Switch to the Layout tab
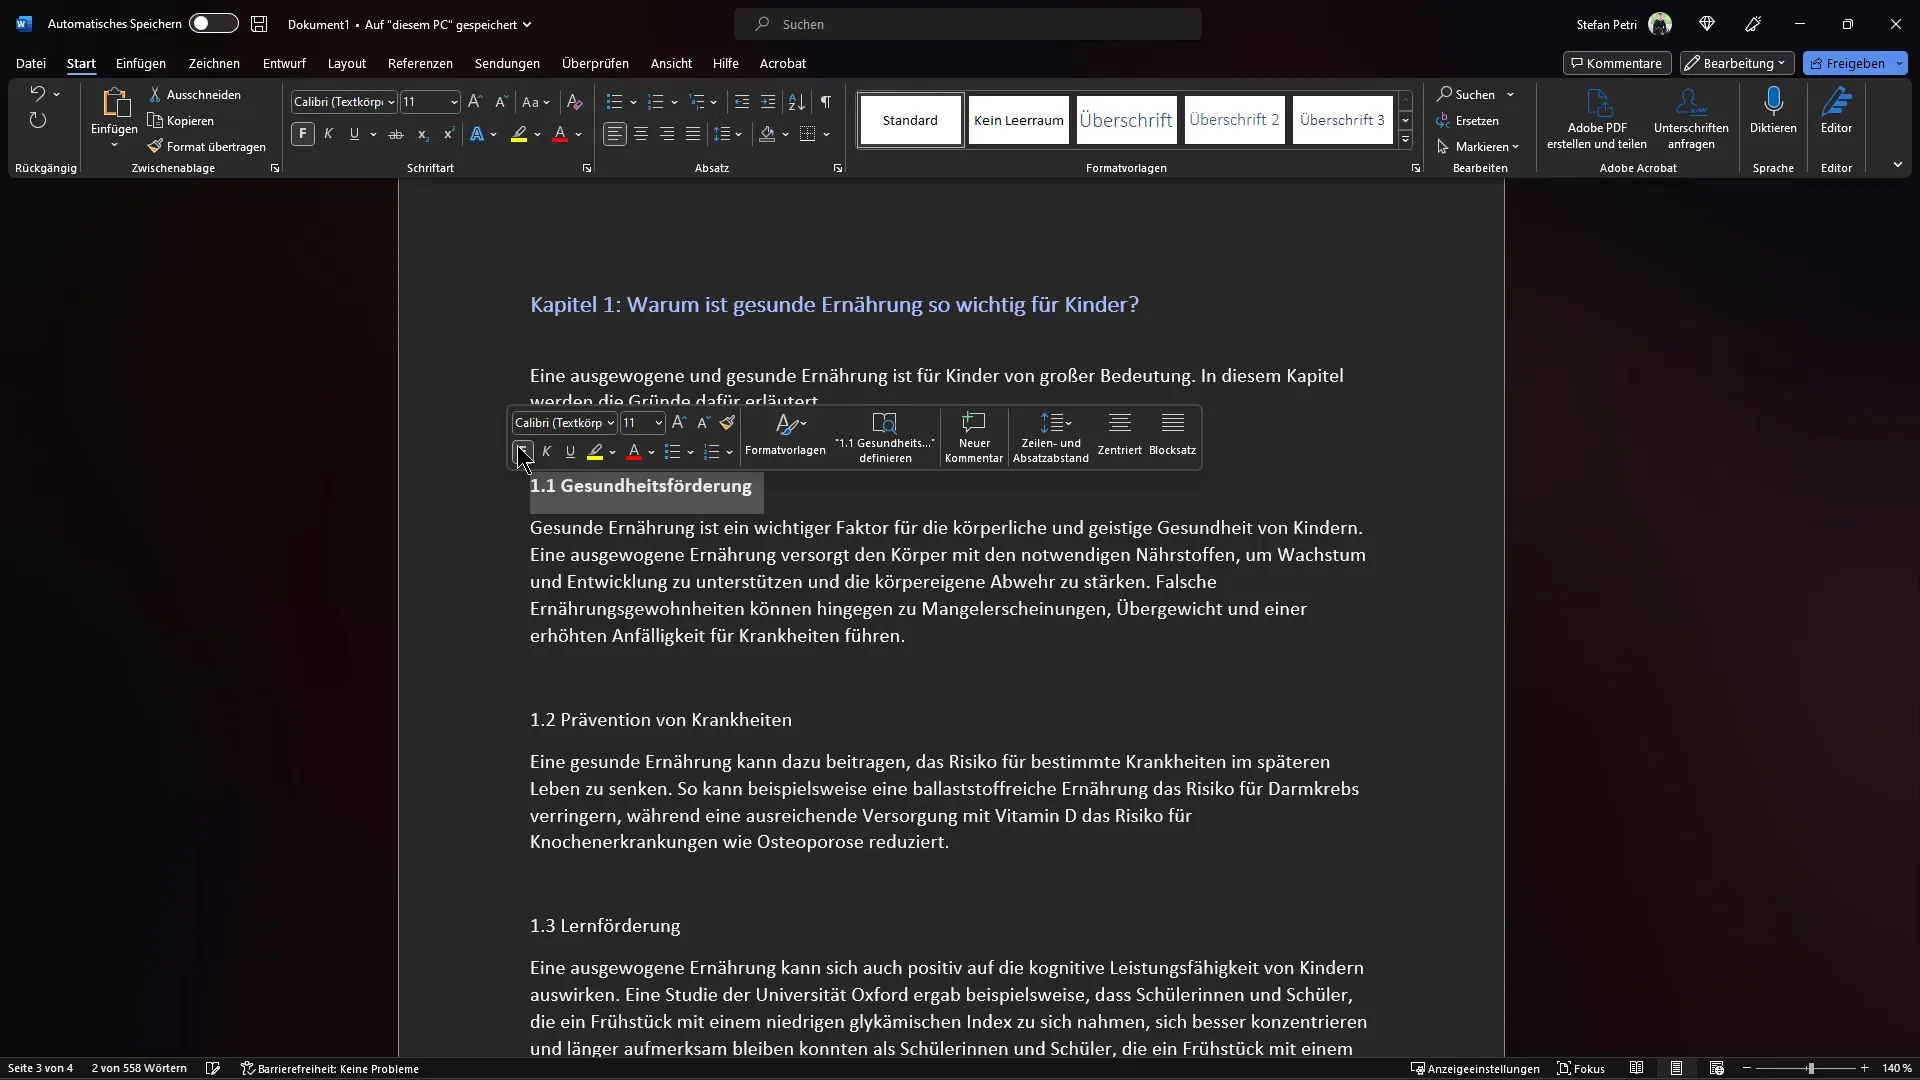 (347, 63)
